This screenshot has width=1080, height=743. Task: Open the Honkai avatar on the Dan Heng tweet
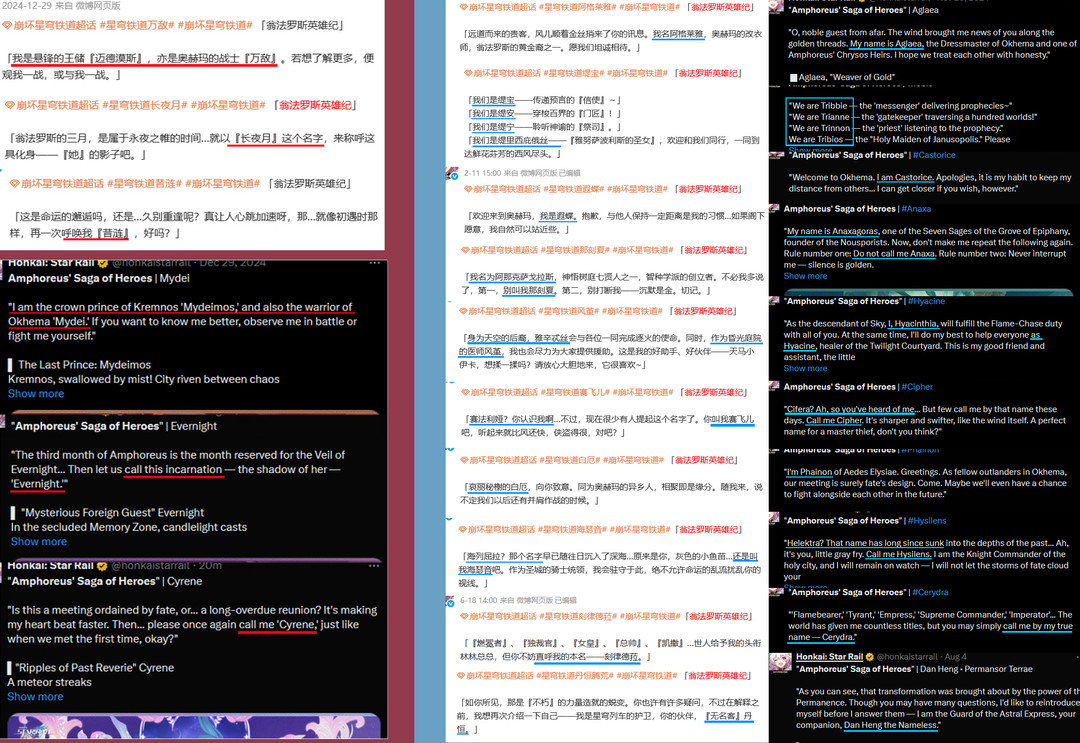pos(780,662)
